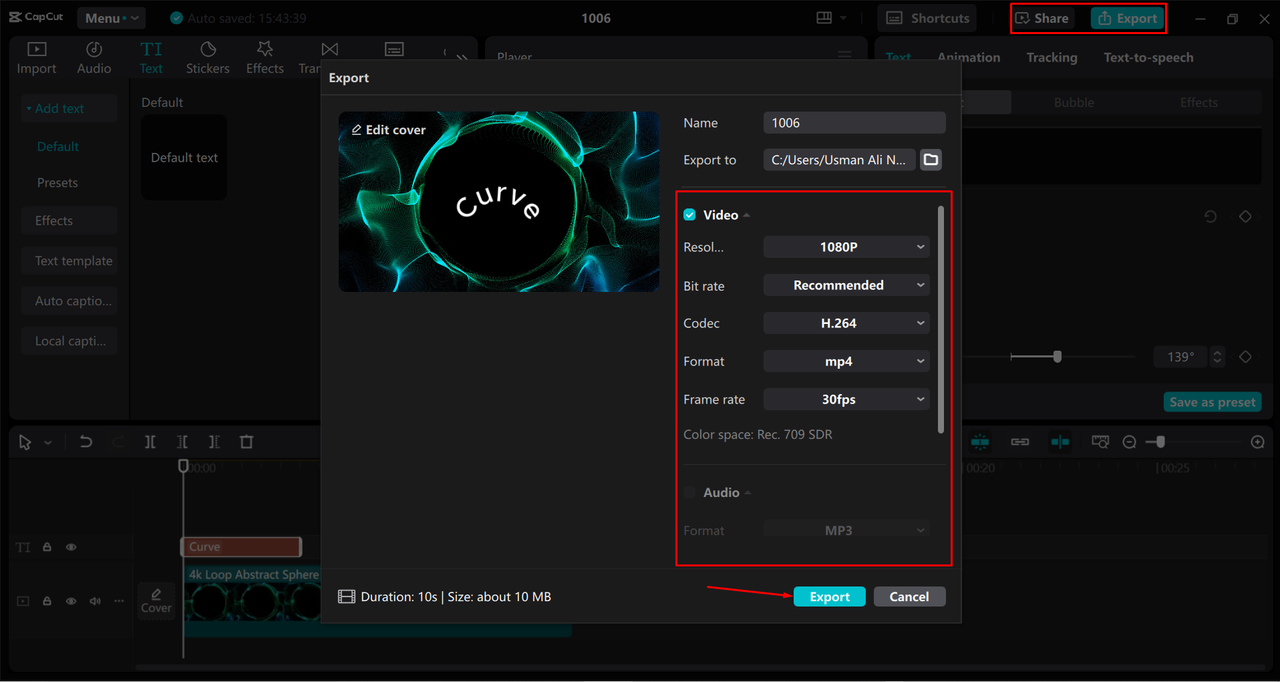Viewport: 1280px width, 682px height.
Task: Open the Codec H.264 dropdown
Action: 846,323
